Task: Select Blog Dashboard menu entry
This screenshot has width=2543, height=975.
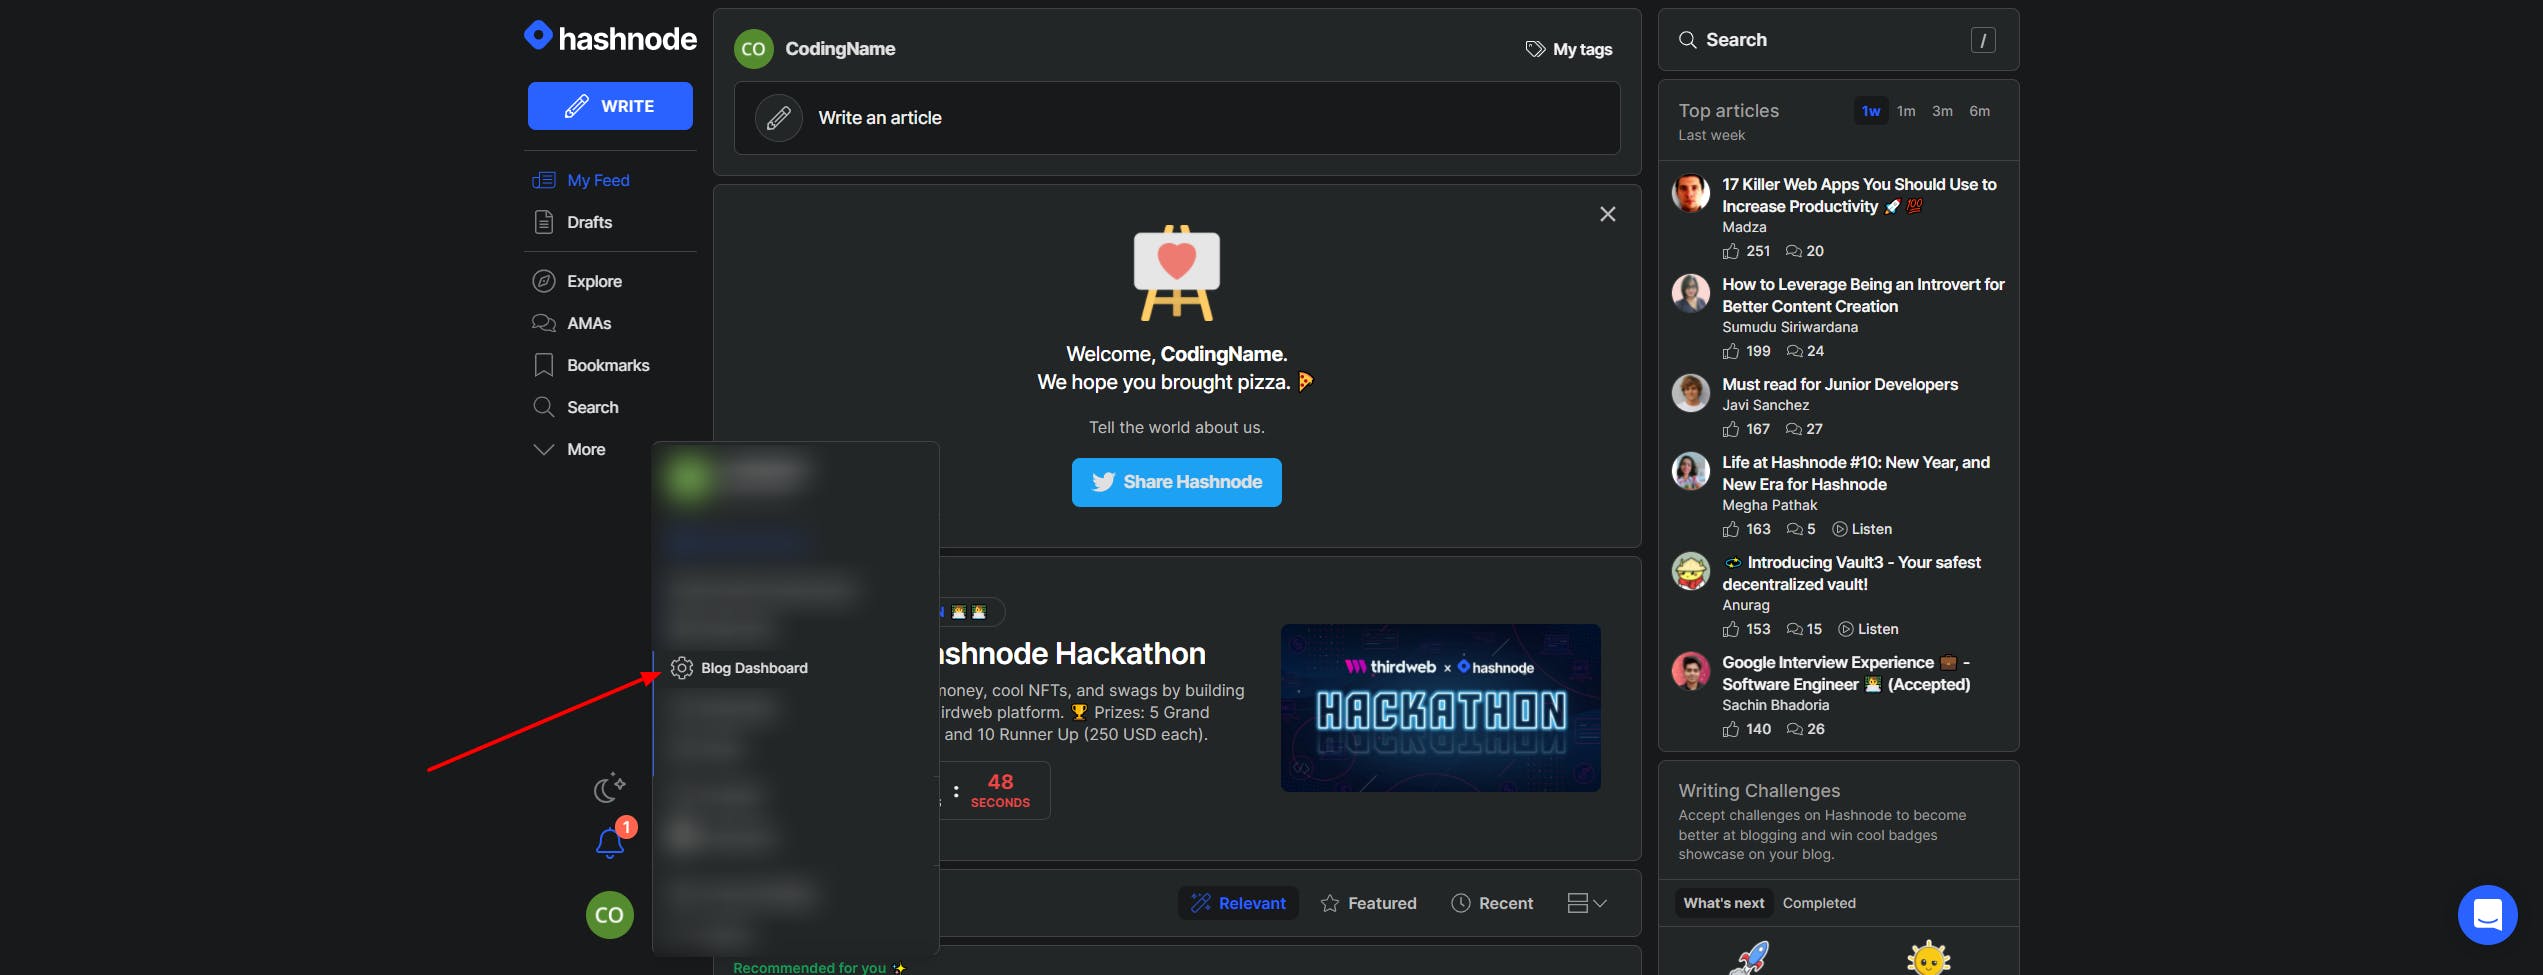Action: (x=740, y=668)
